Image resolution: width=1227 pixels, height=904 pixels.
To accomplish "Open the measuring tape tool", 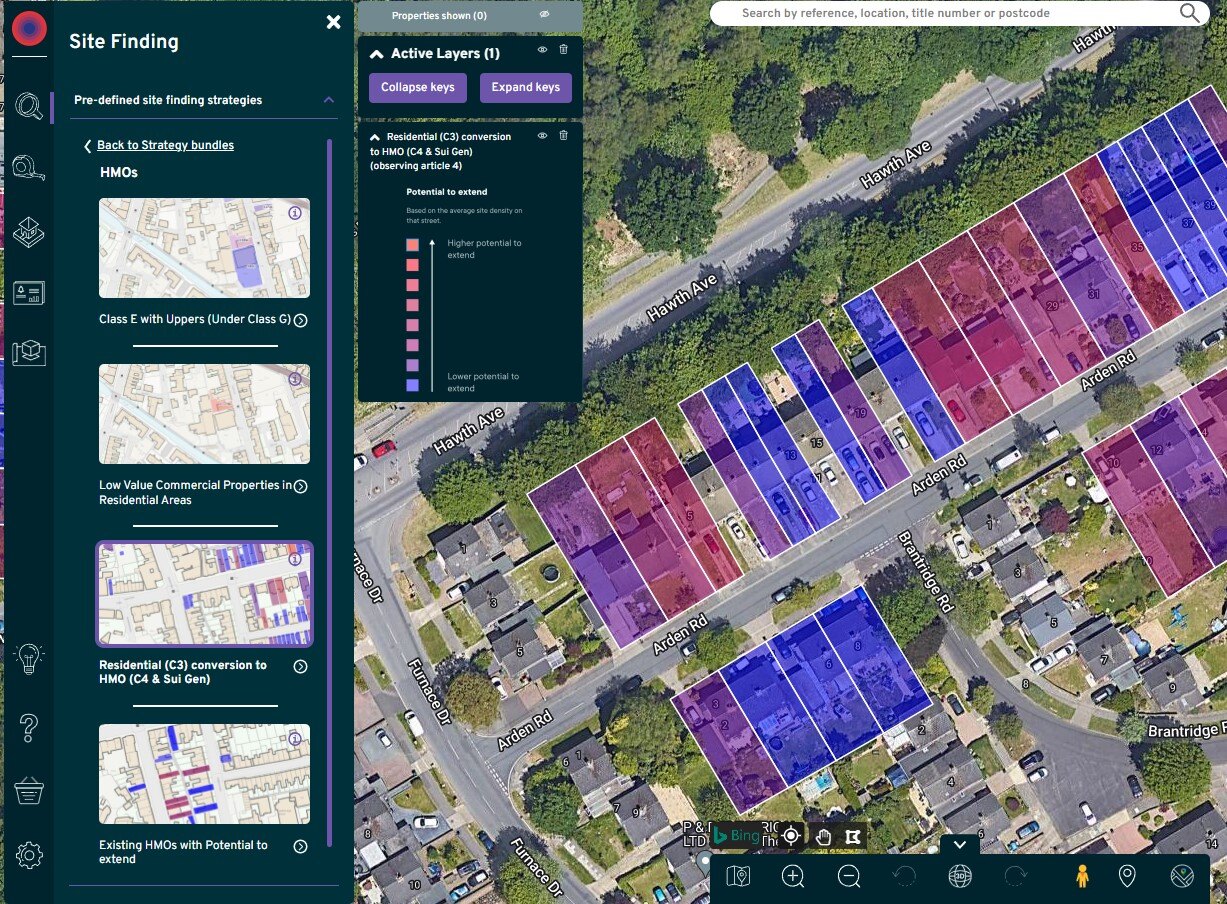I will click(x=28, y=168).
